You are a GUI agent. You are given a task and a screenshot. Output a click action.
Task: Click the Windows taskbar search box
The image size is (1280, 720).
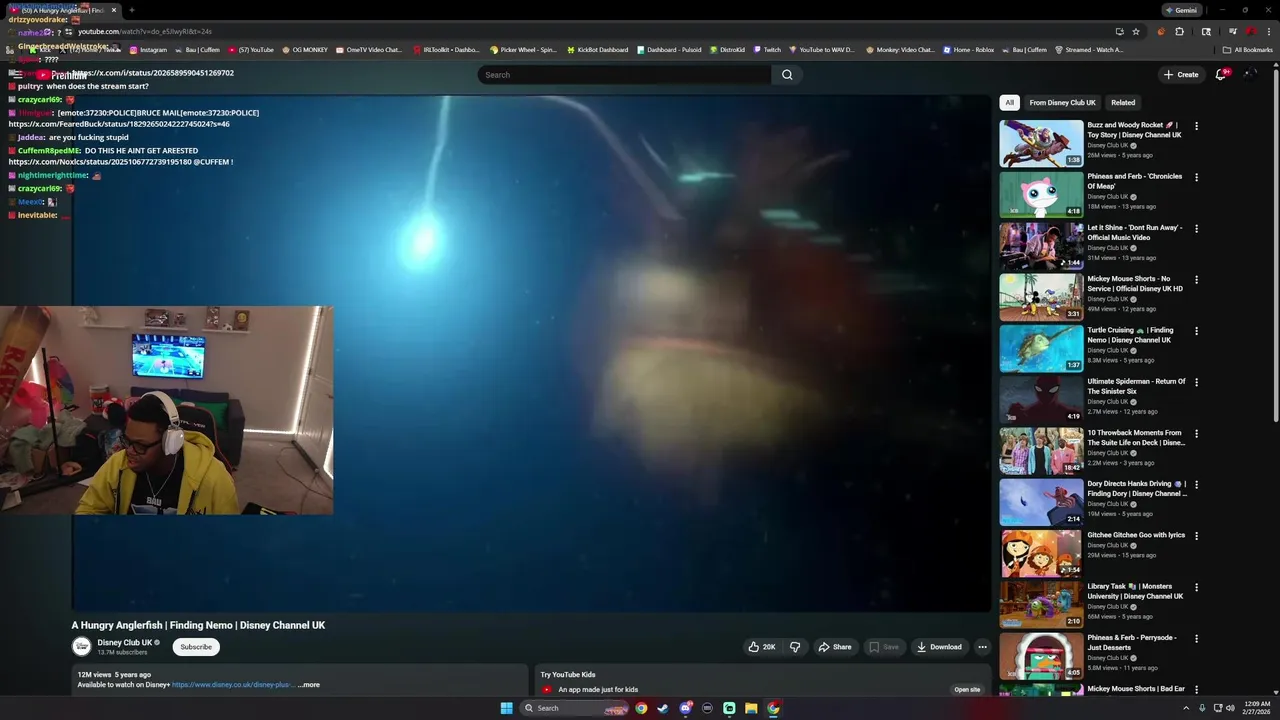pyautogui.click(x=575, y=708)
